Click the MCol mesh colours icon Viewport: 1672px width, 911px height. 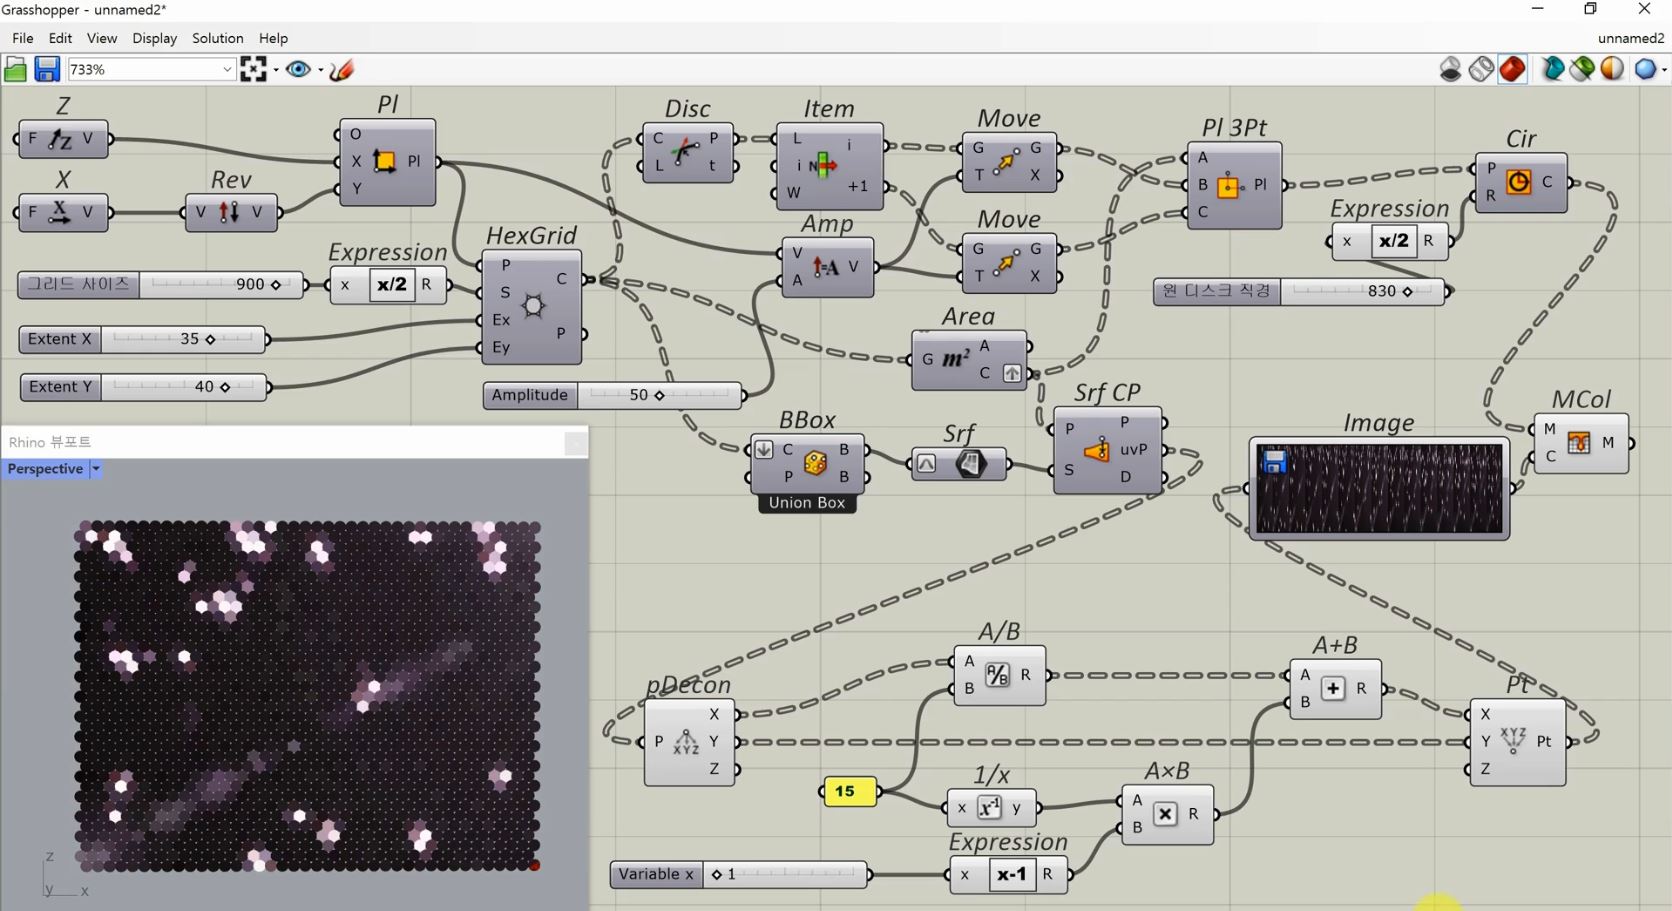tap(1579, 442)
